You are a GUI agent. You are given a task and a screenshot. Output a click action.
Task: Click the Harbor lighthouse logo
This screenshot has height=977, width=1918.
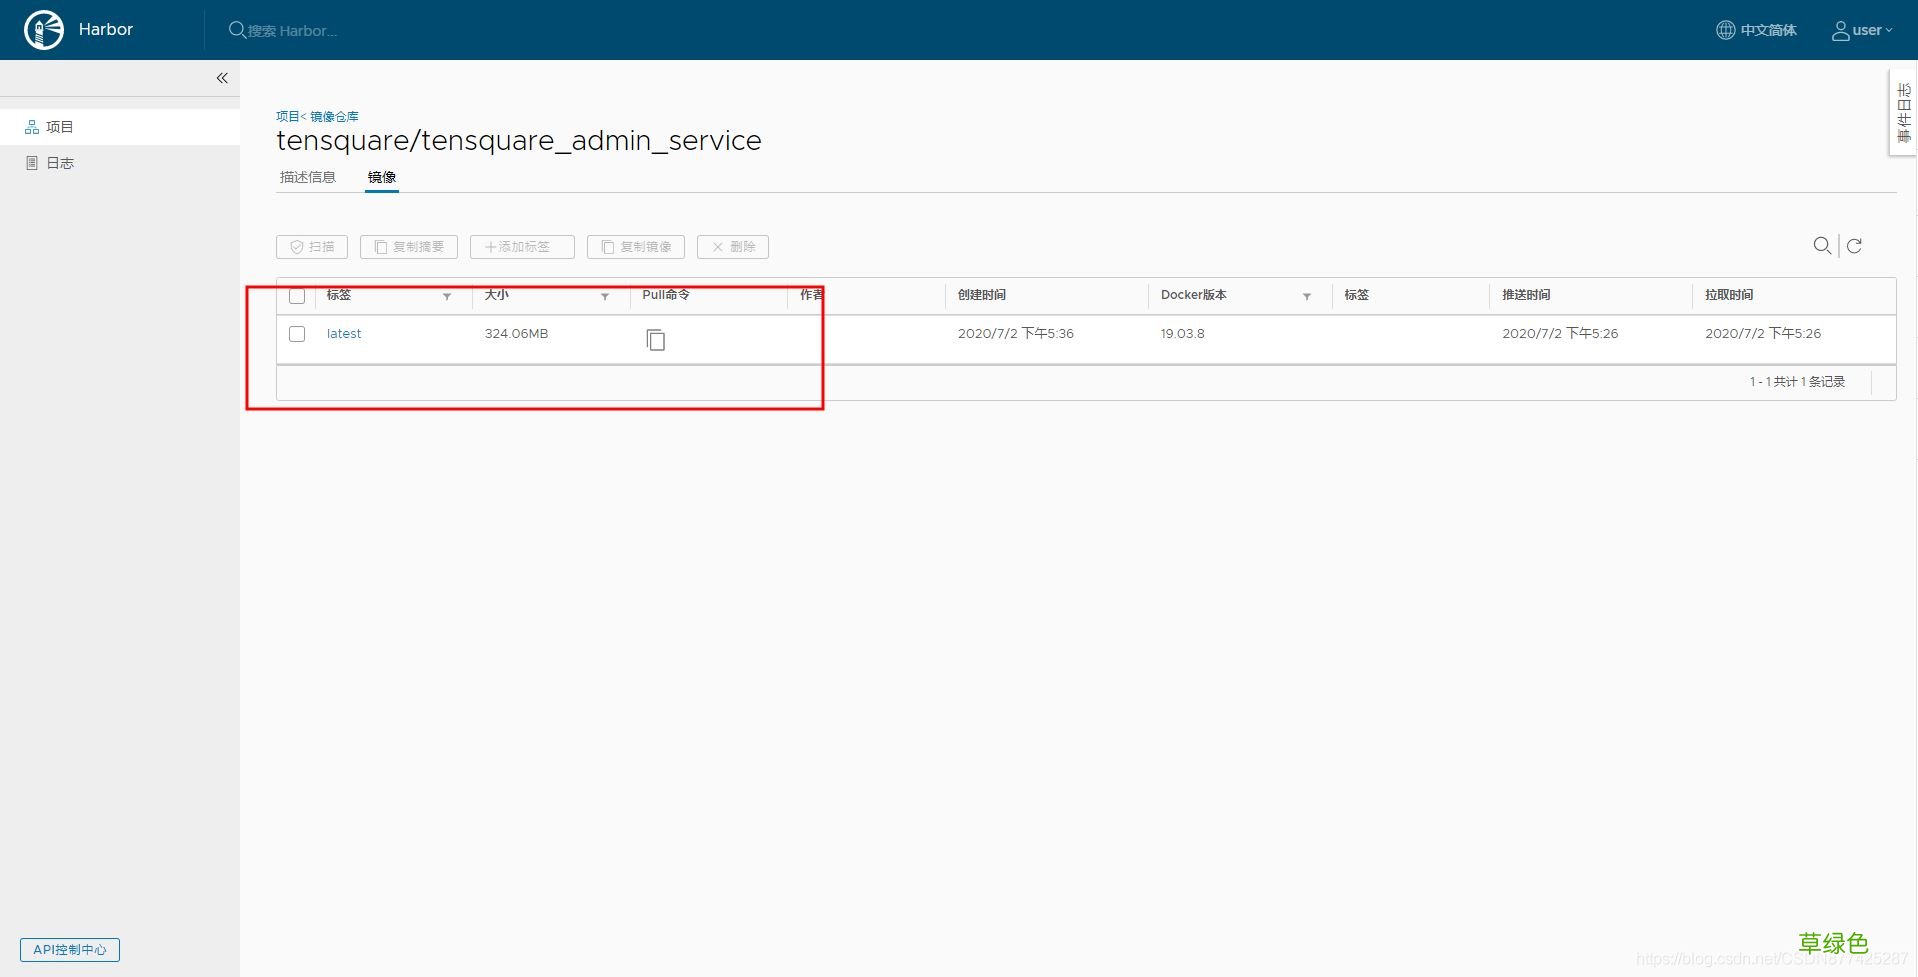44,30
